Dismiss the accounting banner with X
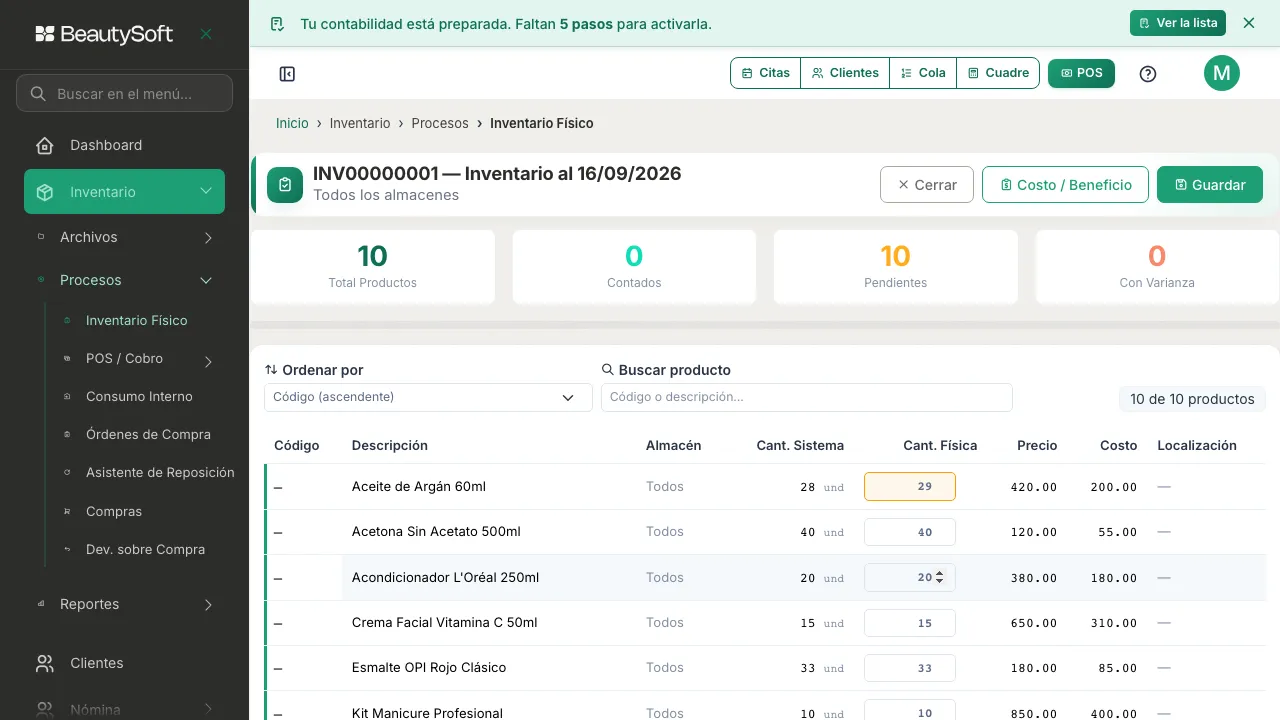The image size is (1280, 720). pyautogui.click(x=1248, y=23)
